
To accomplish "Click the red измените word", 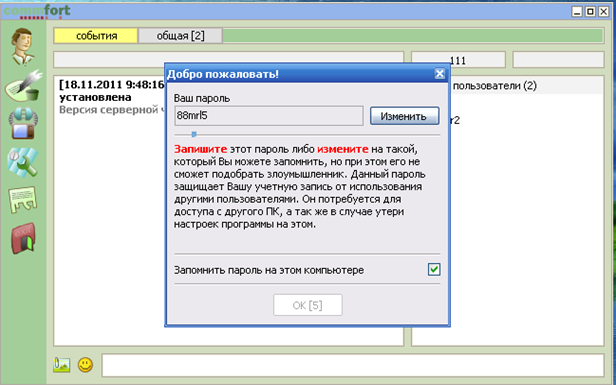I will tap(343, 149).
